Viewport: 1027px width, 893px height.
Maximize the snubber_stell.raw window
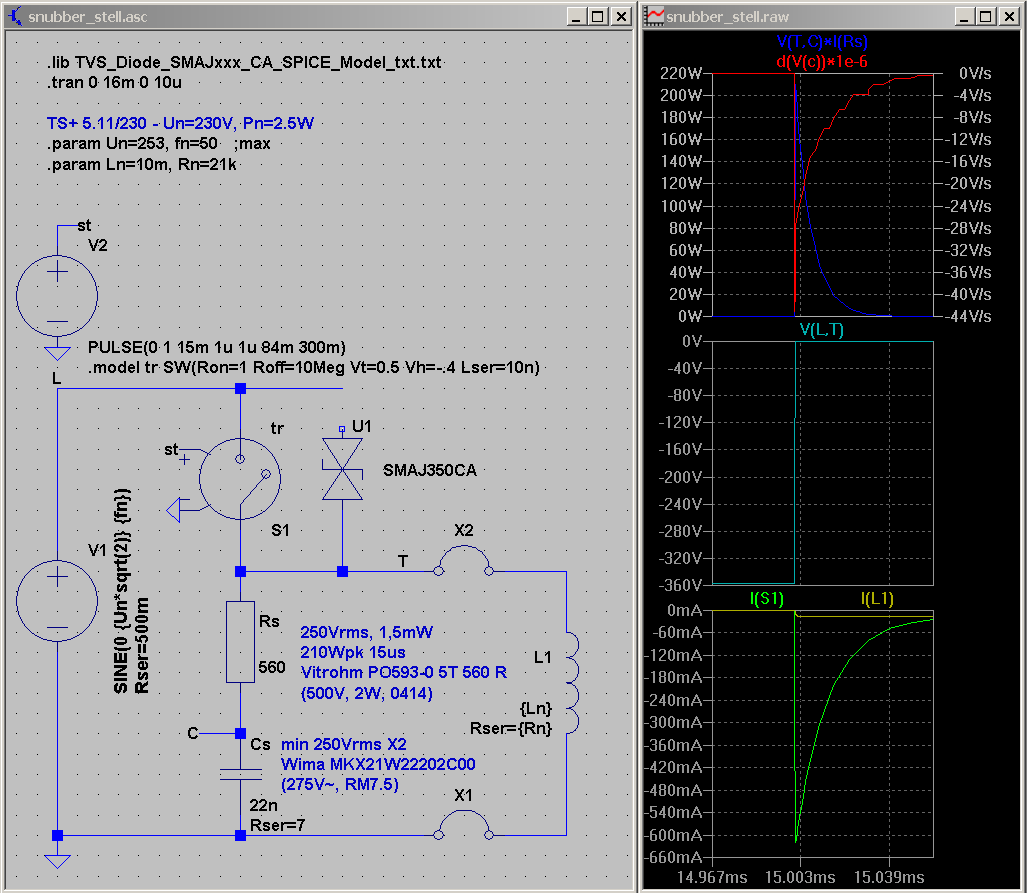pyautogui.click(x=986, y=16)
